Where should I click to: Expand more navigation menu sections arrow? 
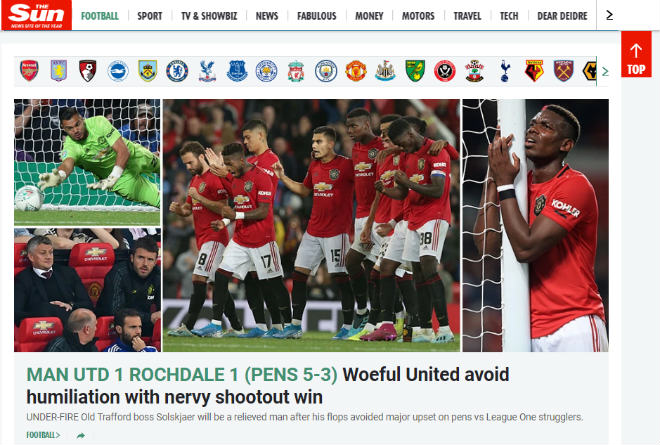tap(609, 16)
